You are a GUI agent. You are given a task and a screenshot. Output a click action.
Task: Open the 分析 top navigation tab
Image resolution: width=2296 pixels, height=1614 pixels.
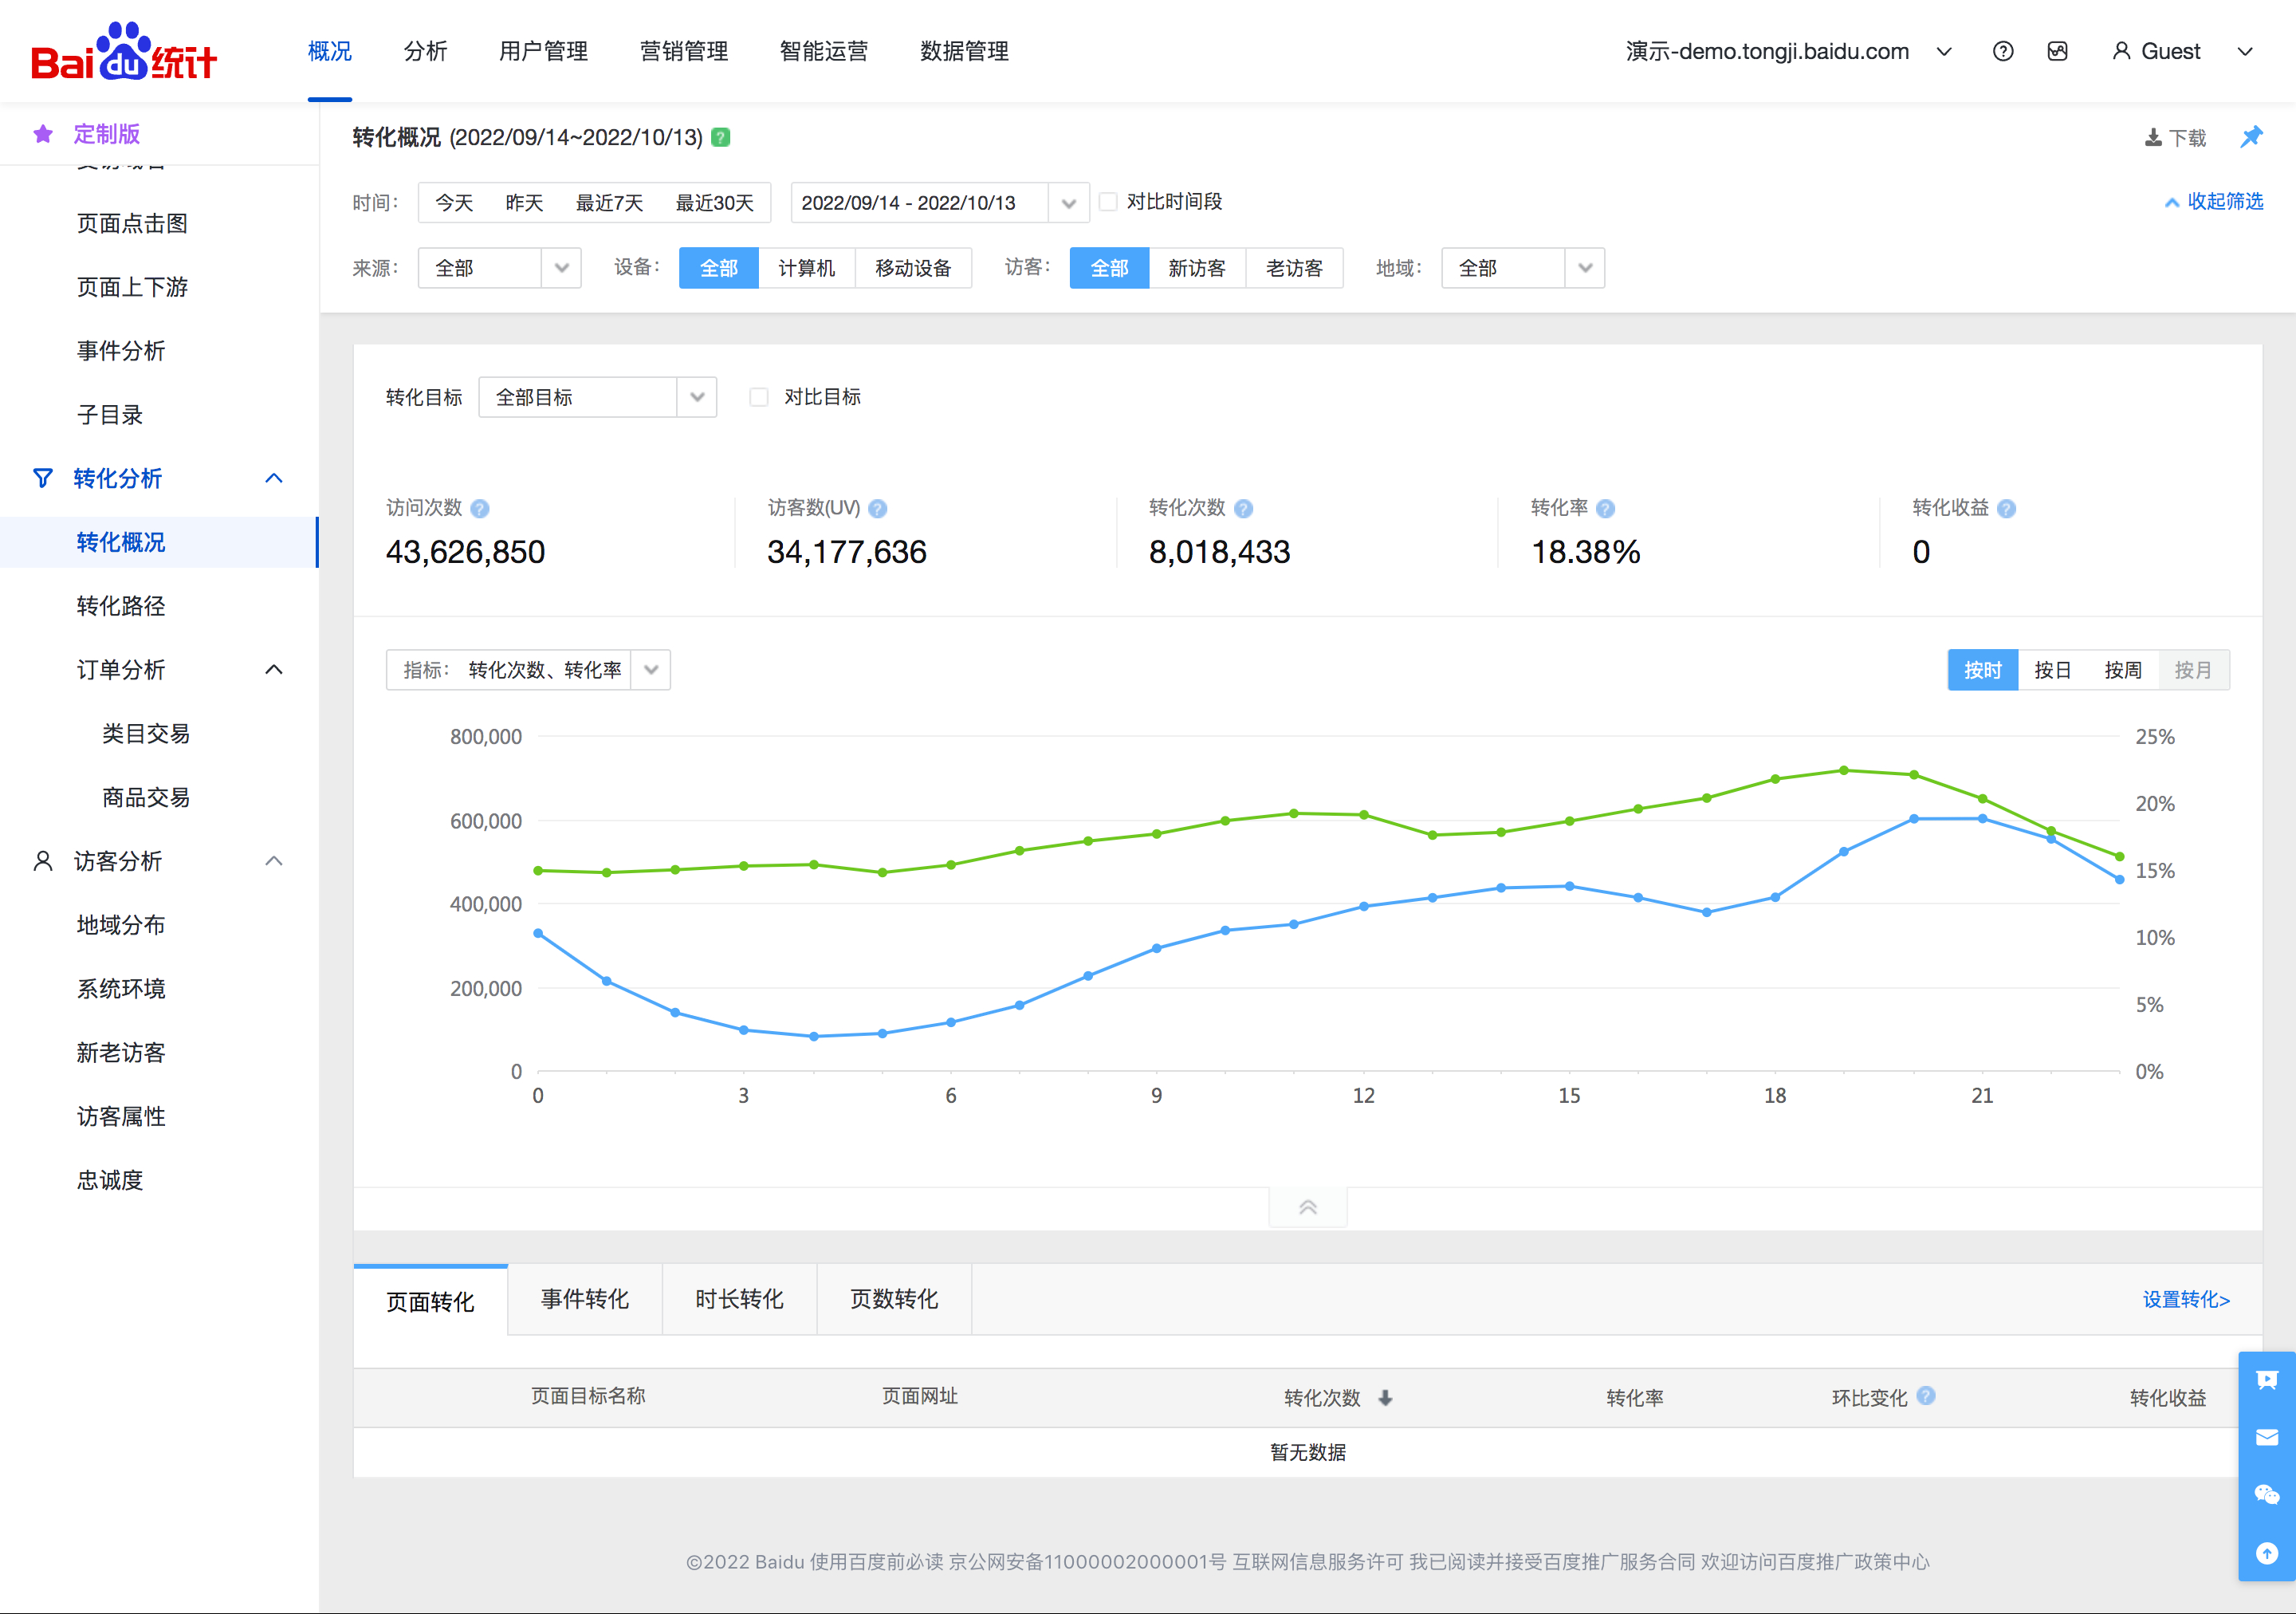[426, 51]
